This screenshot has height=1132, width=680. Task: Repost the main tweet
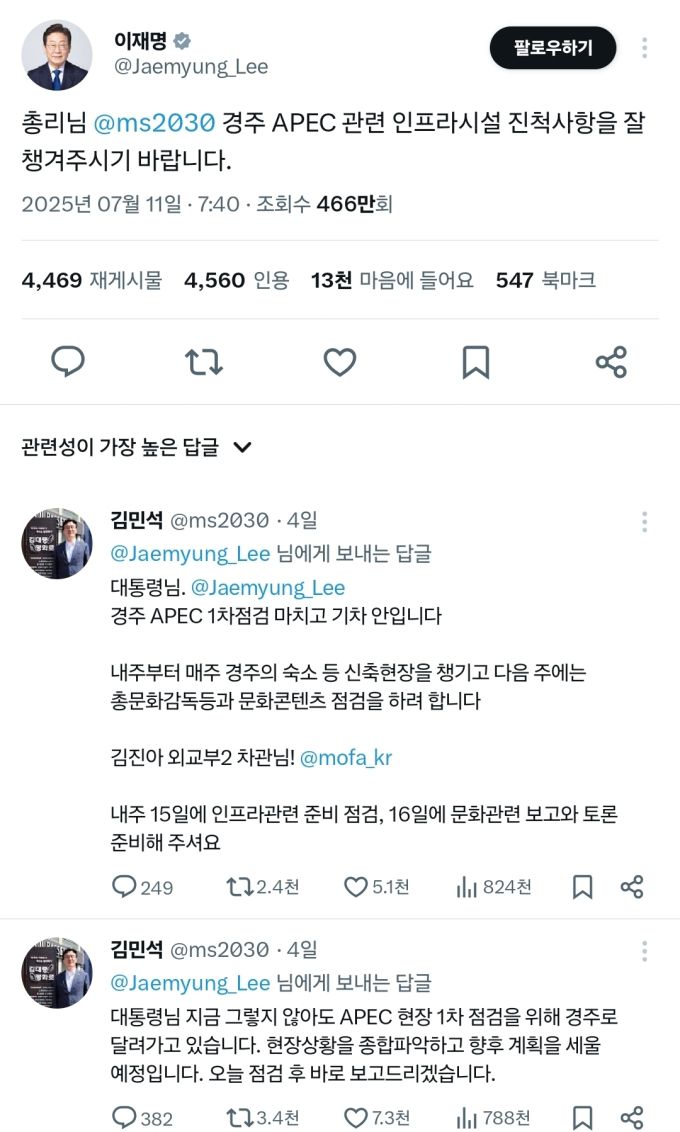click(204, 362)
